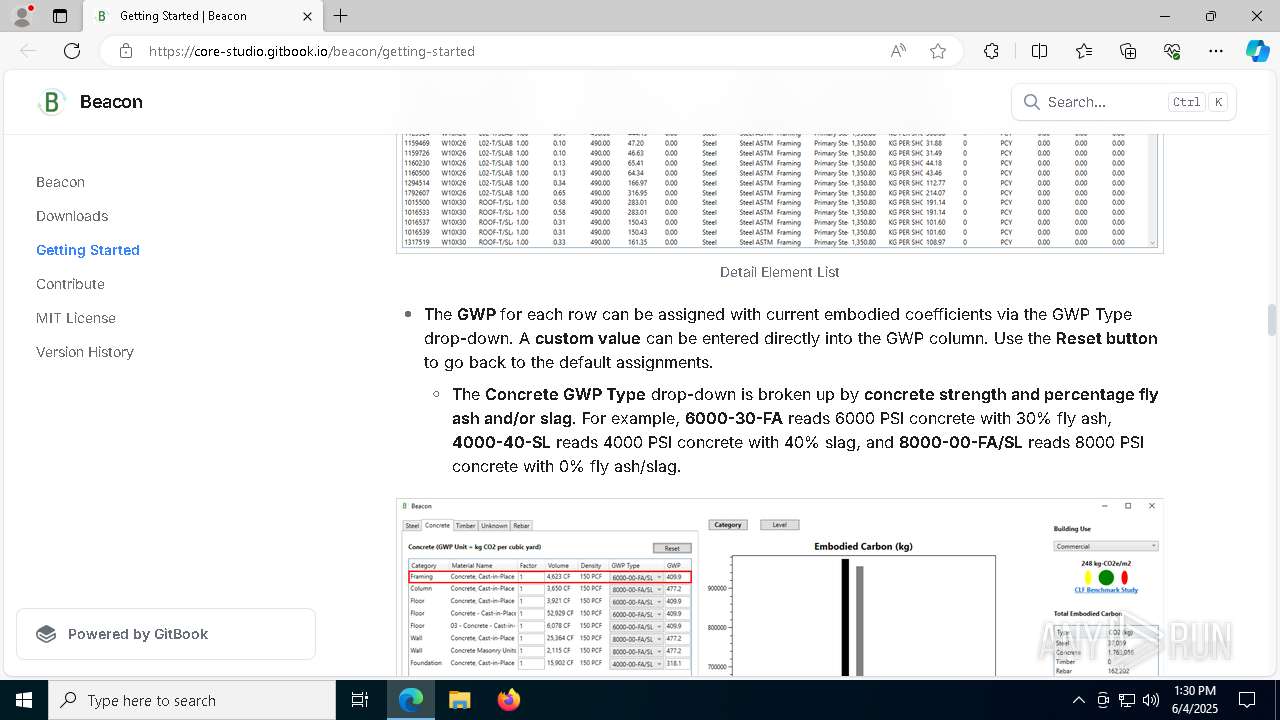Click the Beacon logo icon
Viewport: 1280px width, 720px height.
(x=51, y=102)
